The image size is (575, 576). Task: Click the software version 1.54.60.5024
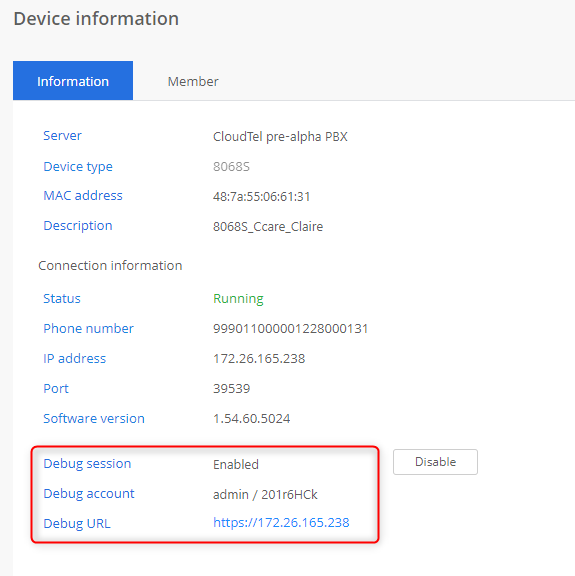(x=251, y=419)
